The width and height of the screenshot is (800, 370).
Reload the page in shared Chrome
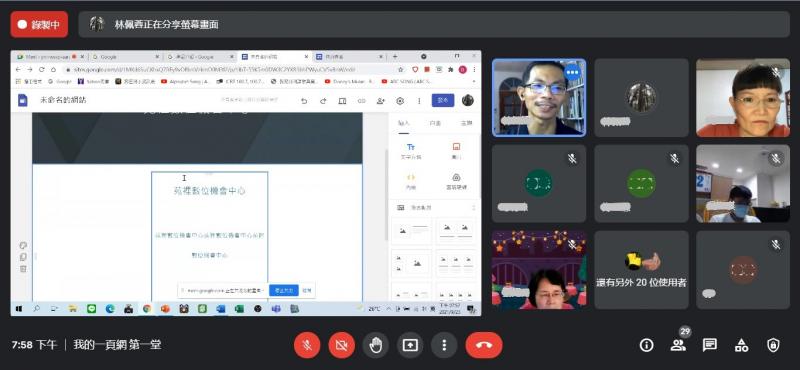pos(41,69)
